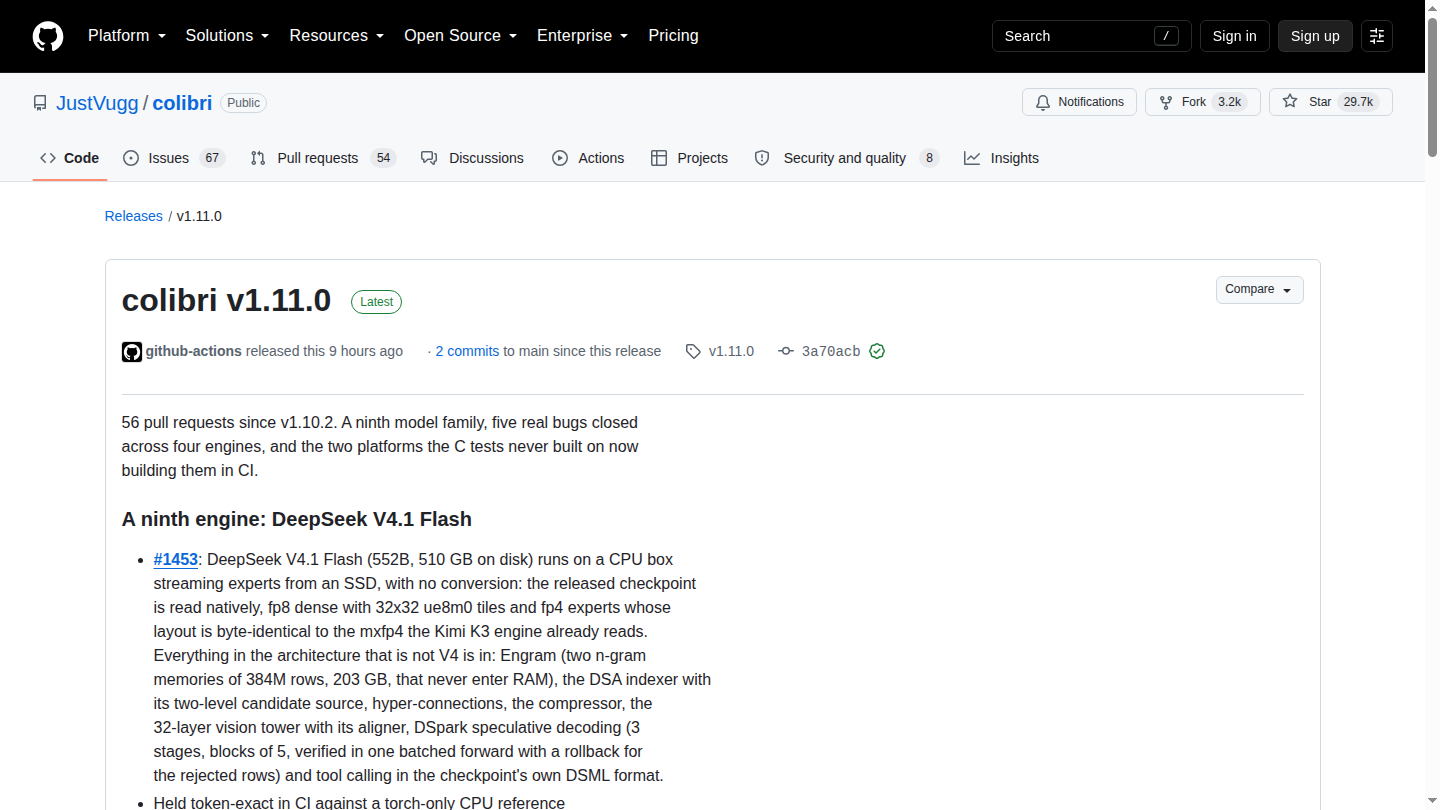
Task: Click the Fork count 3.2k
Action: coord(1229,102)
